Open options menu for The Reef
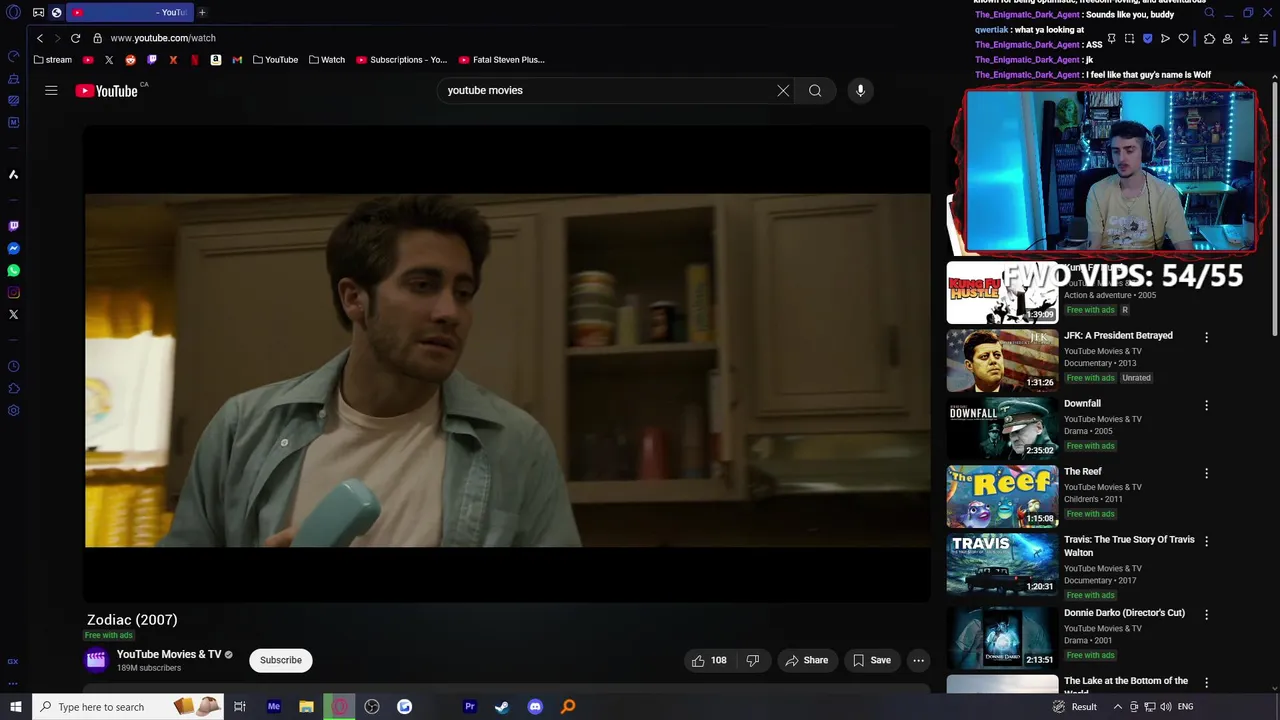This screenshot has height=720, width=1280. coord(1206,474)
